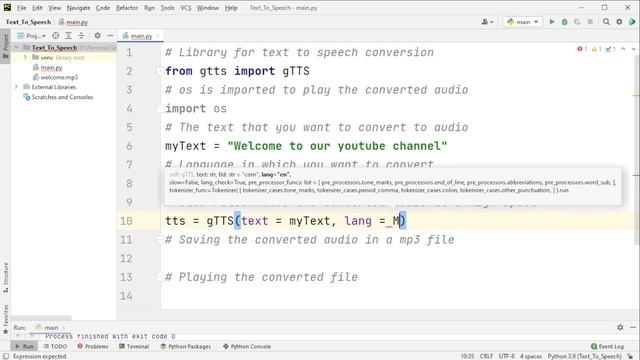Close the main.py editor tab

click(158, 36)
